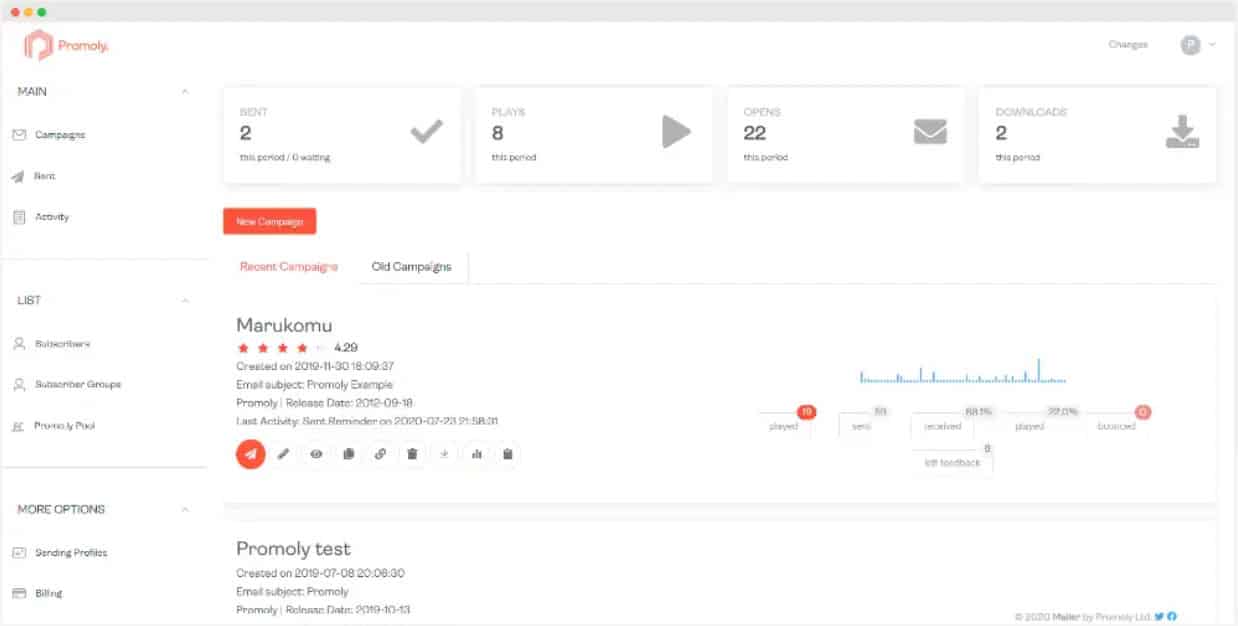Copy the Marukomu campaign link icon
This screenshot has width=1238, height=626.
(x=380, y=454)
